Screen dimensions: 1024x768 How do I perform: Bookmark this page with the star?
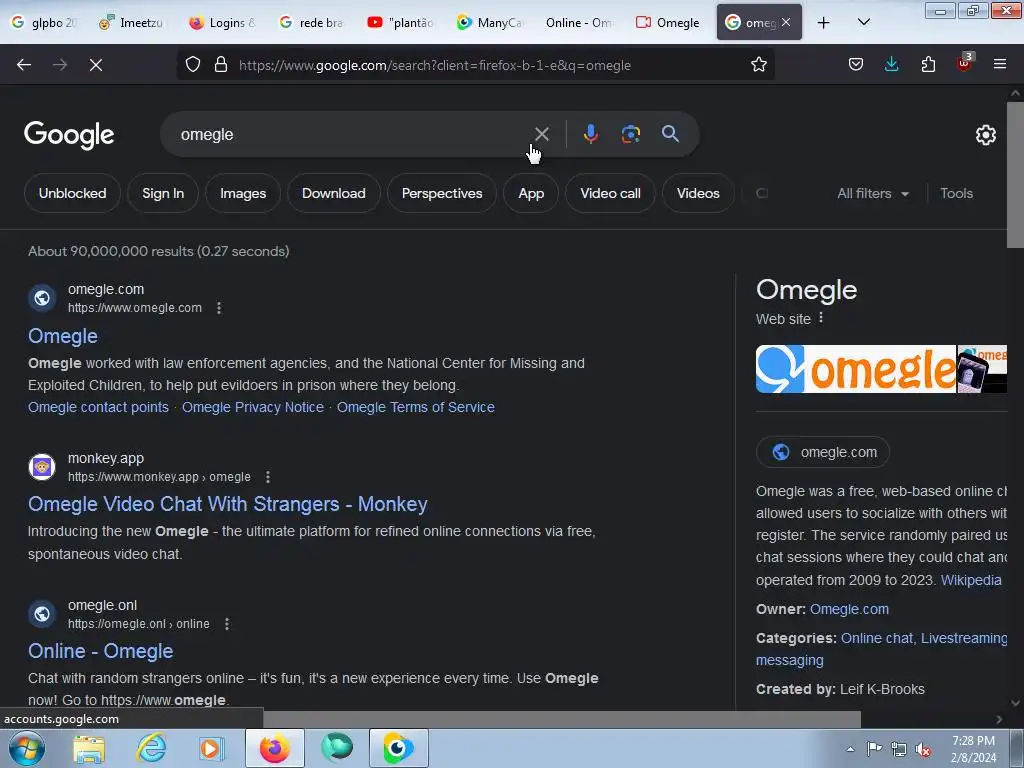(758, 65)
